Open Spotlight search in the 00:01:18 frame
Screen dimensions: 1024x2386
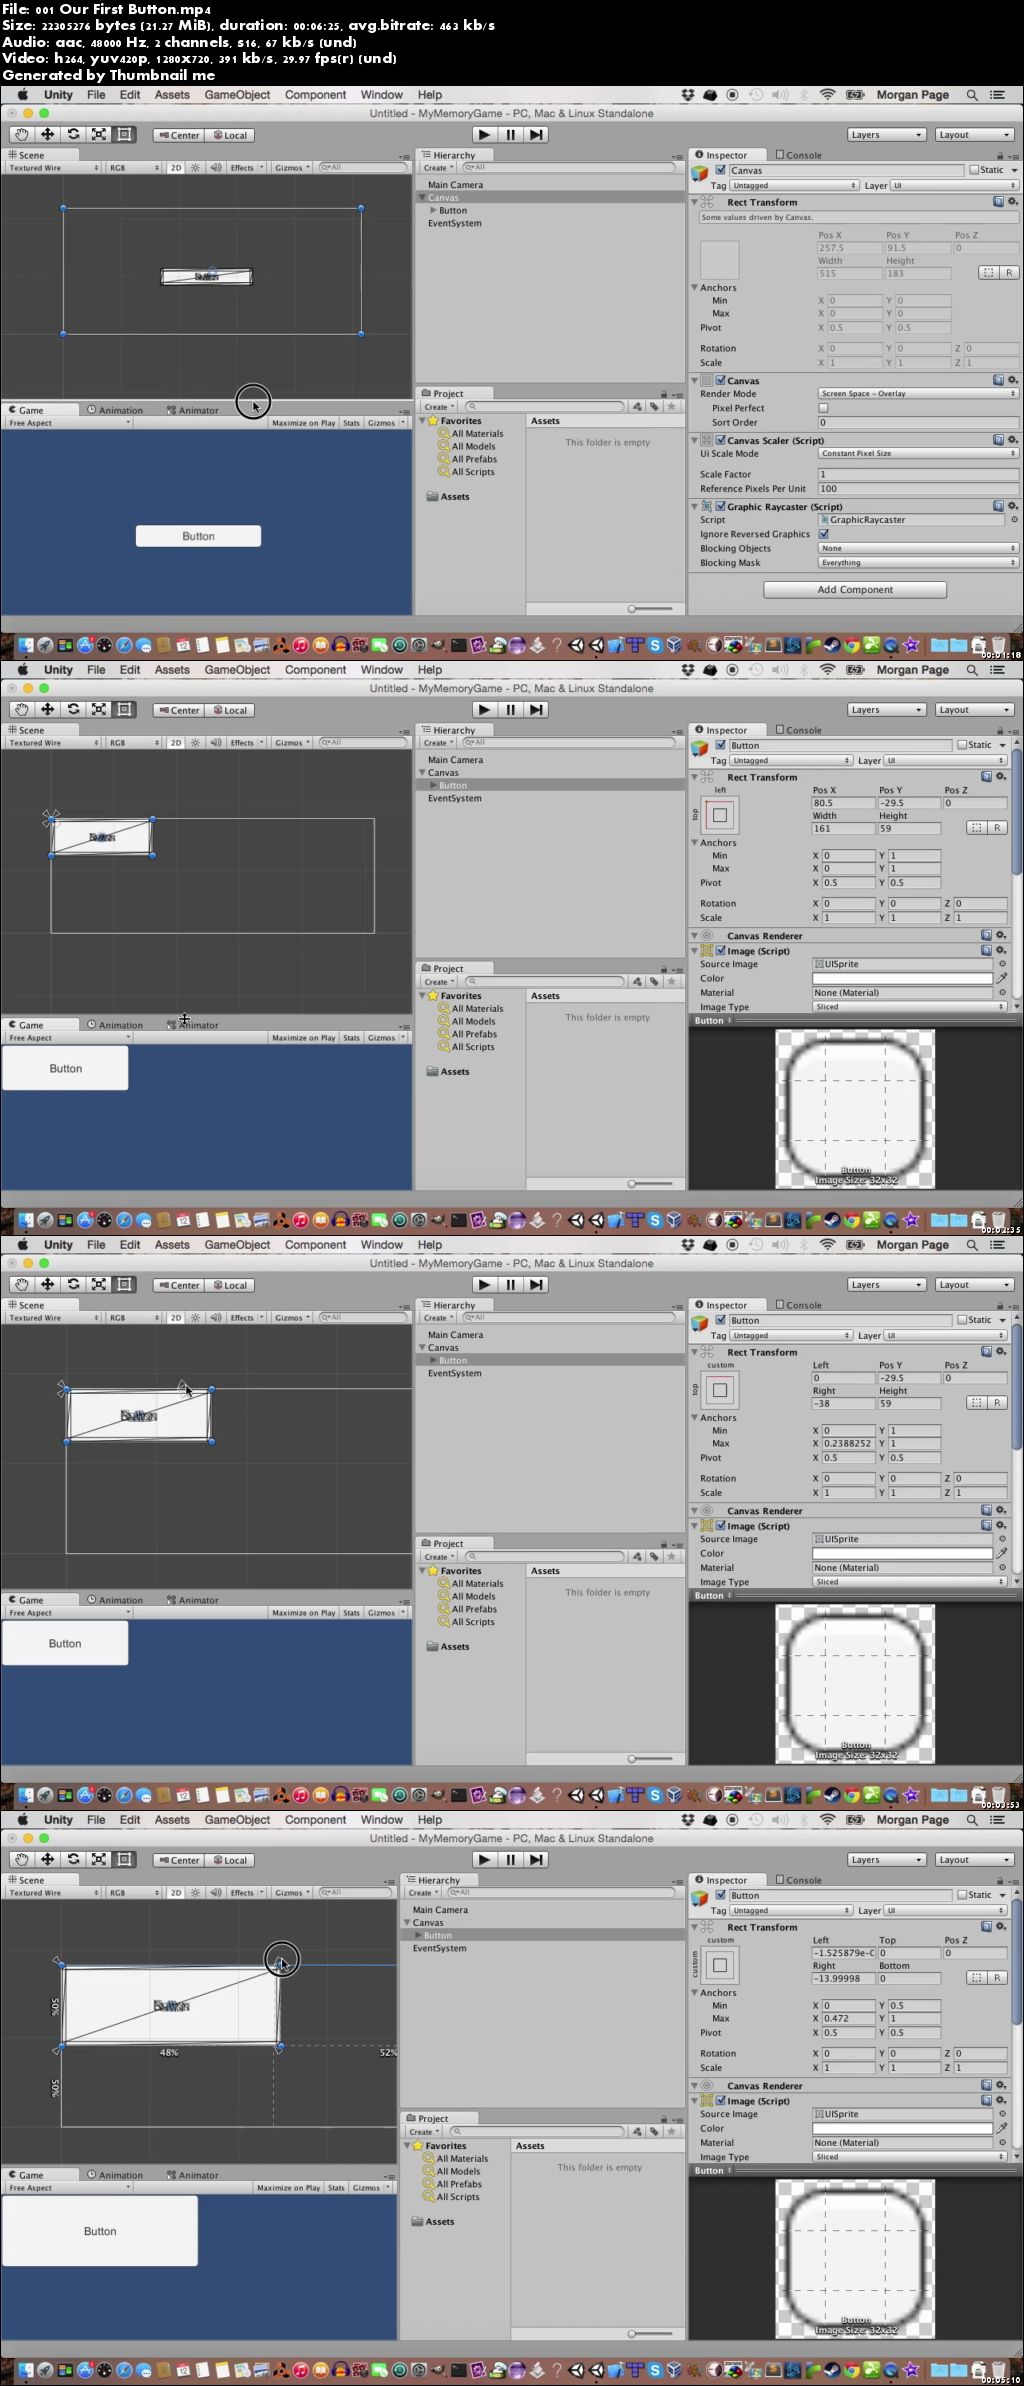972,95
